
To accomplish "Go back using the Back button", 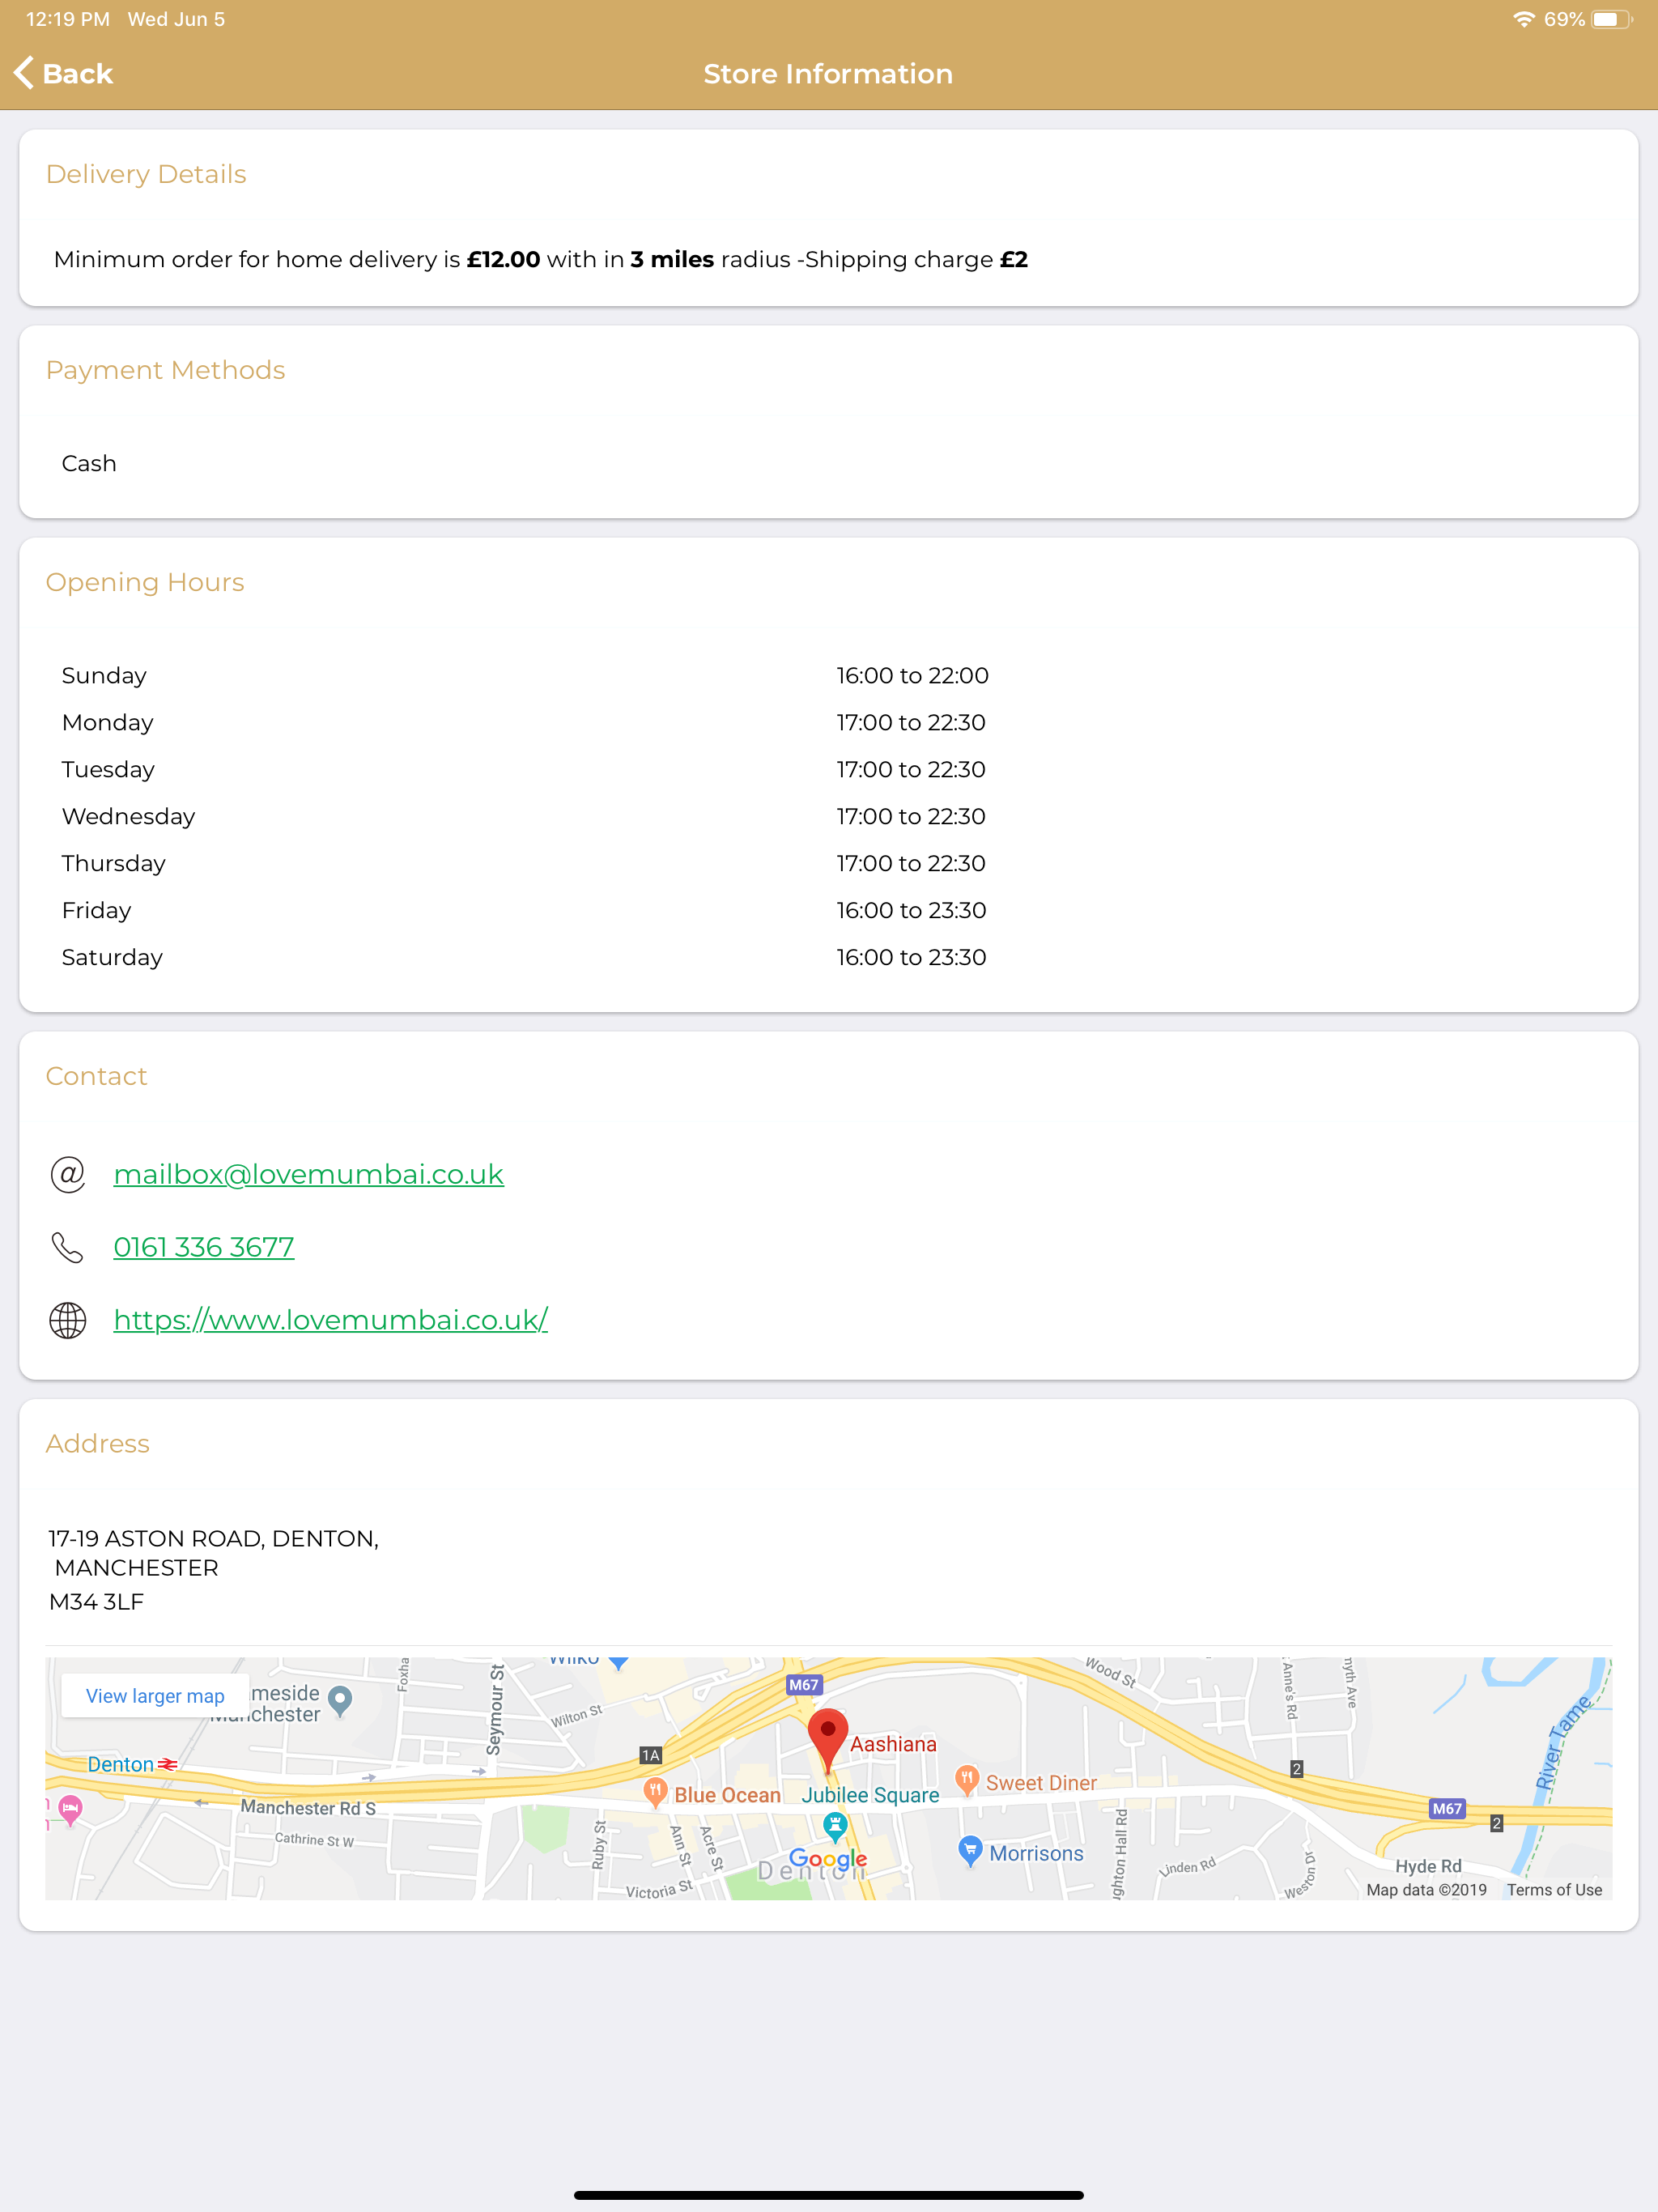I will coord(63,74).
